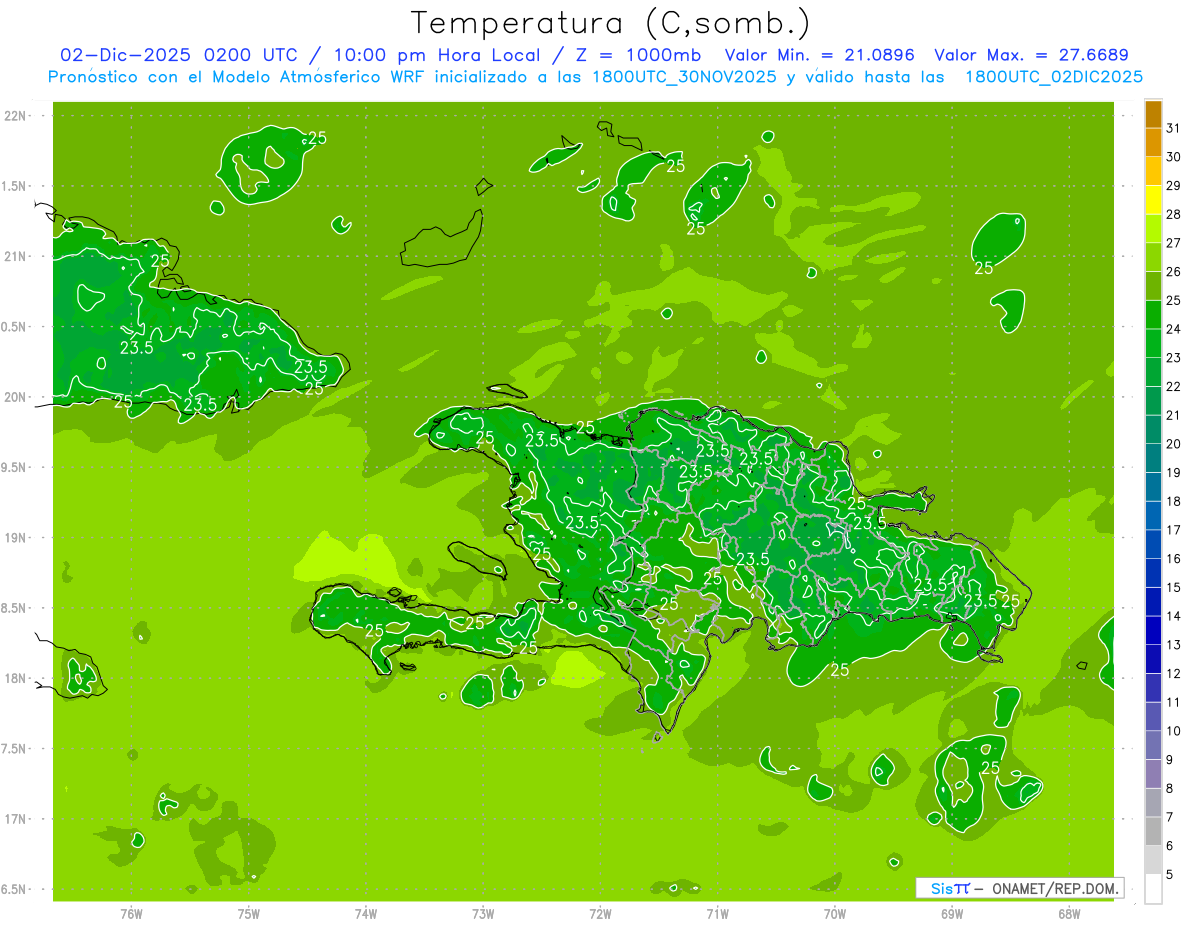This screenshot has width=1200, height=927.
Task: Click the legend swatch between 30 and 31
Action: click(1153, 142)
